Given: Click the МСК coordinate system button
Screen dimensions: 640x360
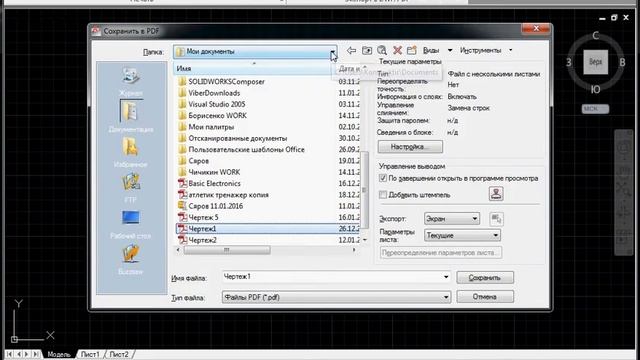Looking at the screenshot, I should coord(596,109).
